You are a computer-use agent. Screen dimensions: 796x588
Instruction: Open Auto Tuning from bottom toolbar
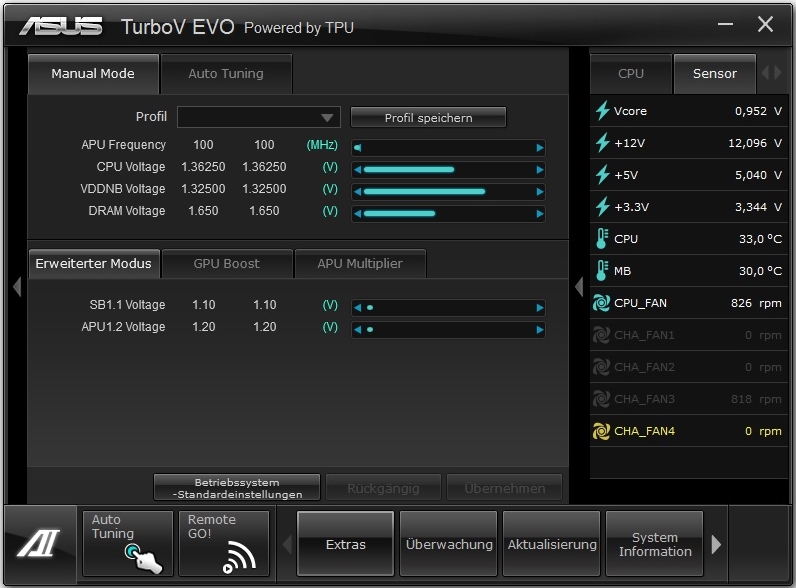pos(128,543)
